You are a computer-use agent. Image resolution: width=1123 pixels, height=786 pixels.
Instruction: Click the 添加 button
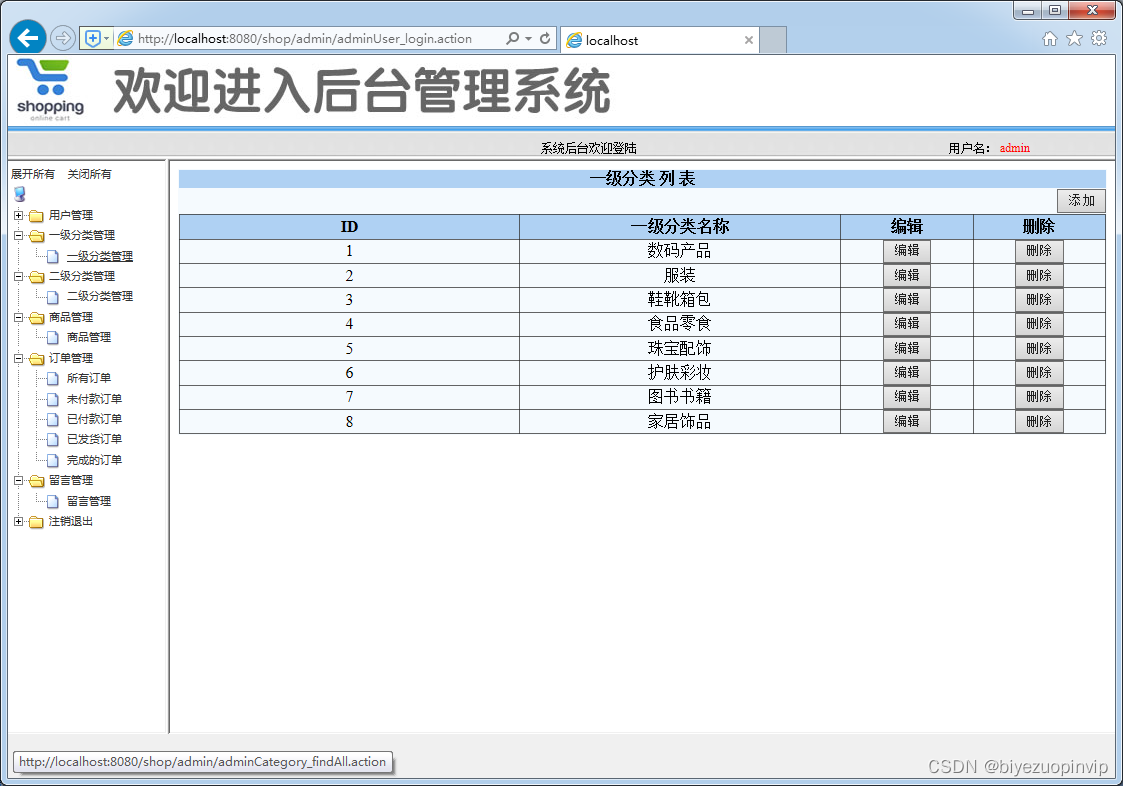(x=1081, y=201)
